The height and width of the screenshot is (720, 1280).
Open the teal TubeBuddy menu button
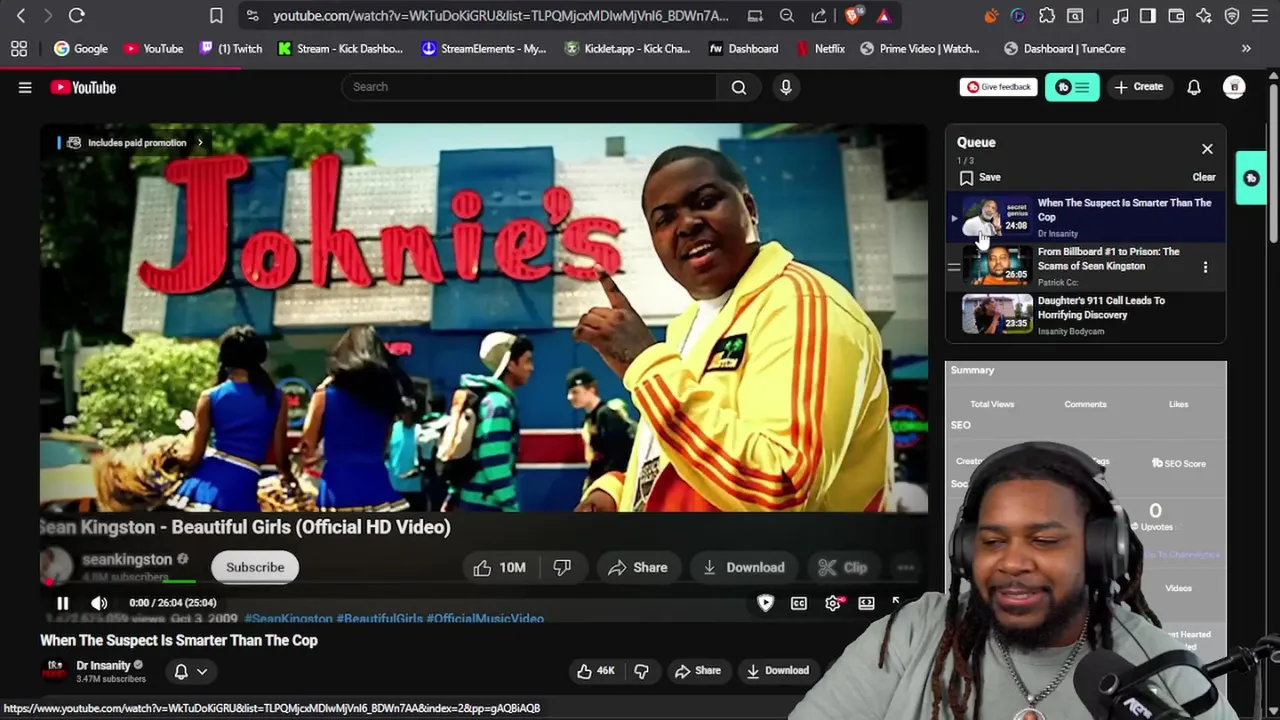(x=1072, y=88)
